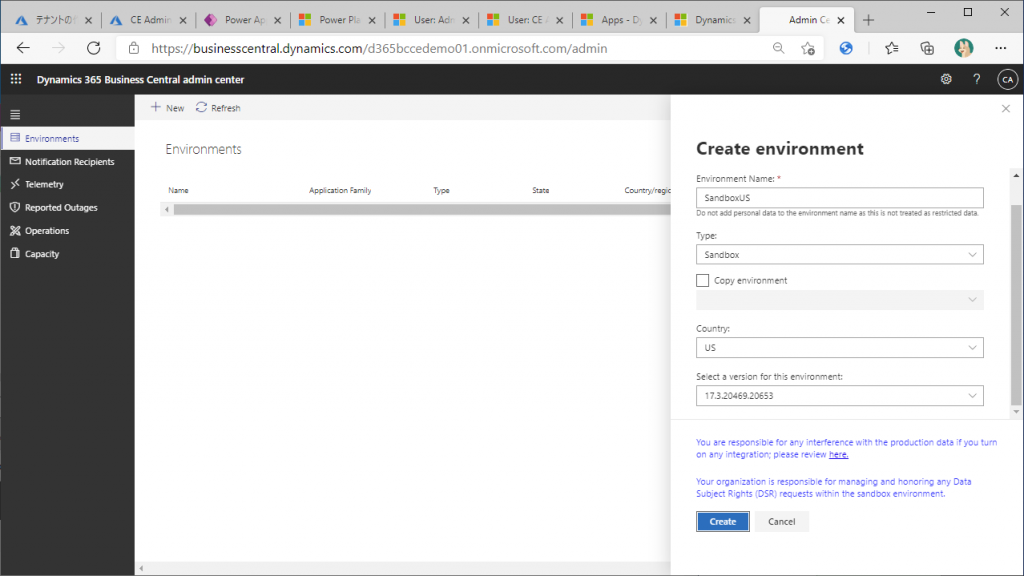Expand the Type dropdown showing Sandbox
This screenshot has height=576, width=1024.
point(839,255)
